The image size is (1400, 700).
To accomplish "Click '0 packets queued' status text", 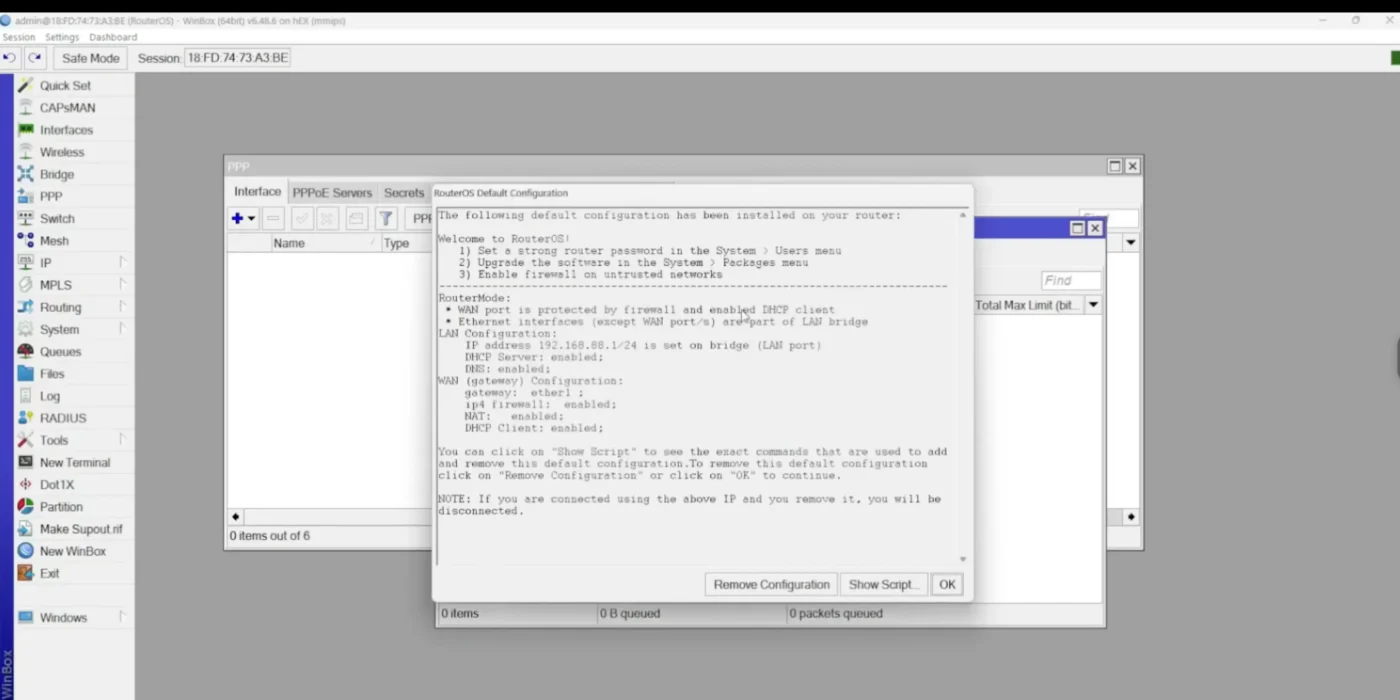I will coord(836,614).
